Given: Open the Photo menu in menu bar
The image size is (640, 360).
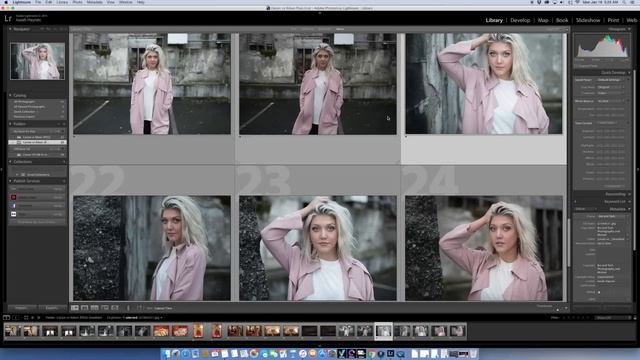Looking at the screenshot, I should click(x=77, y=2).
